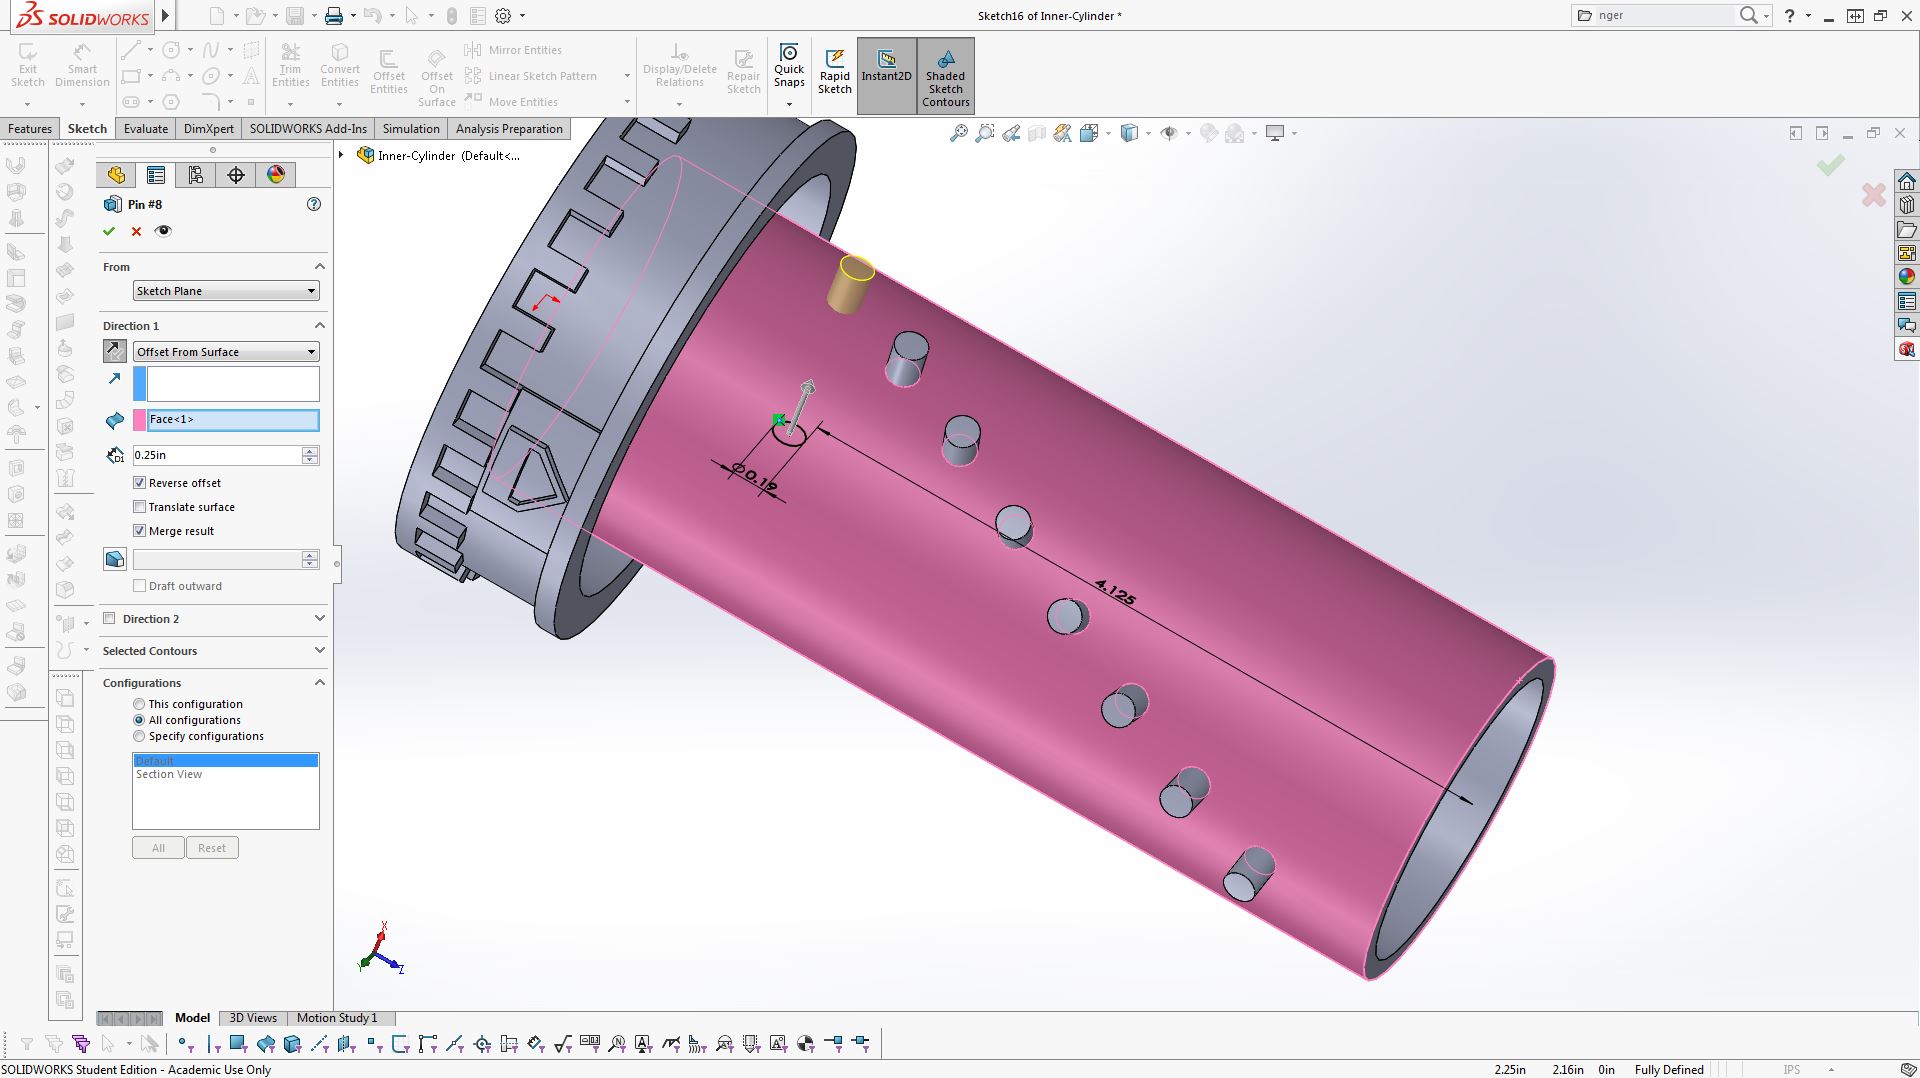The width and height of the screenshot is (1920, 1078).
Task: Open the Linear Sketch Pattern tool
Action: pos(532,76)
